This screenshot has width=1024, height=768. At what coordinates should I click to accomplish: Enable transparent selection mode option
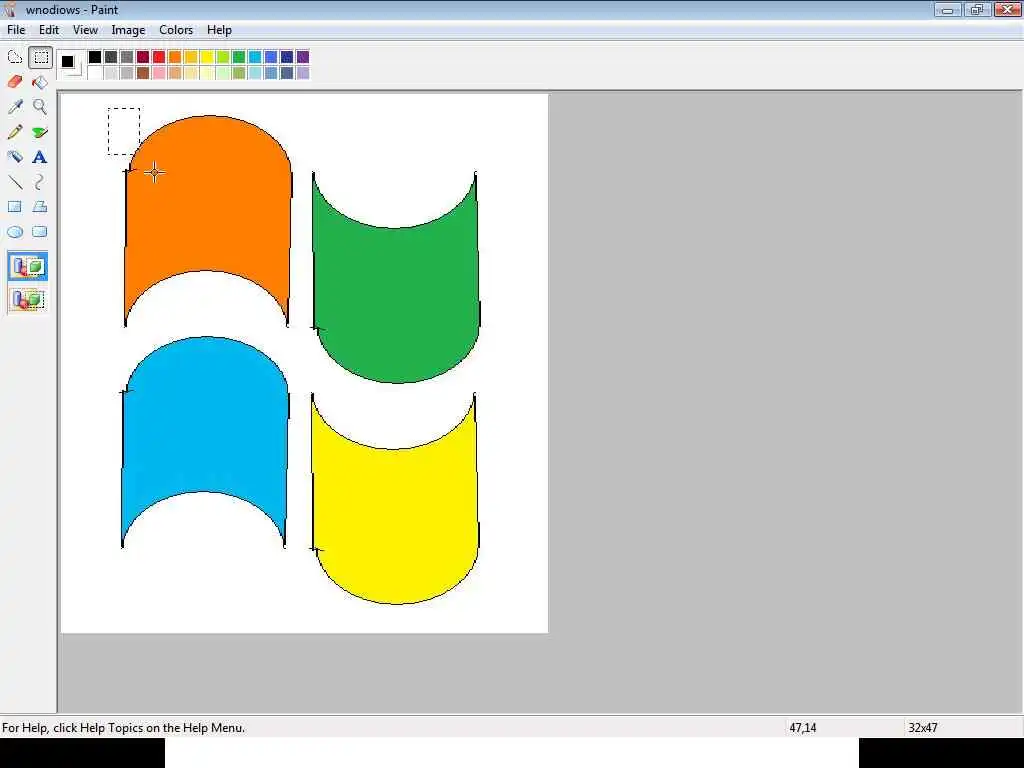27,300
